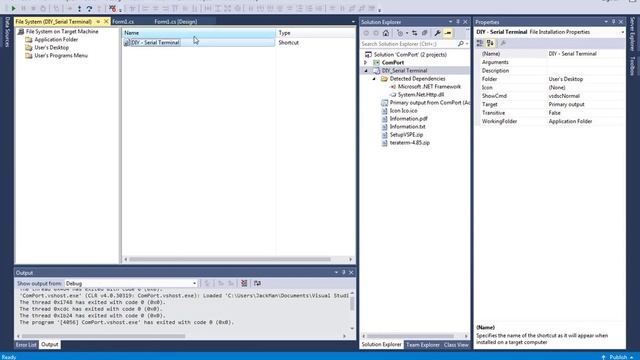Open Solution Explorer search options dropdown
The height and width of the screenshot is (360, 640).
467,44
